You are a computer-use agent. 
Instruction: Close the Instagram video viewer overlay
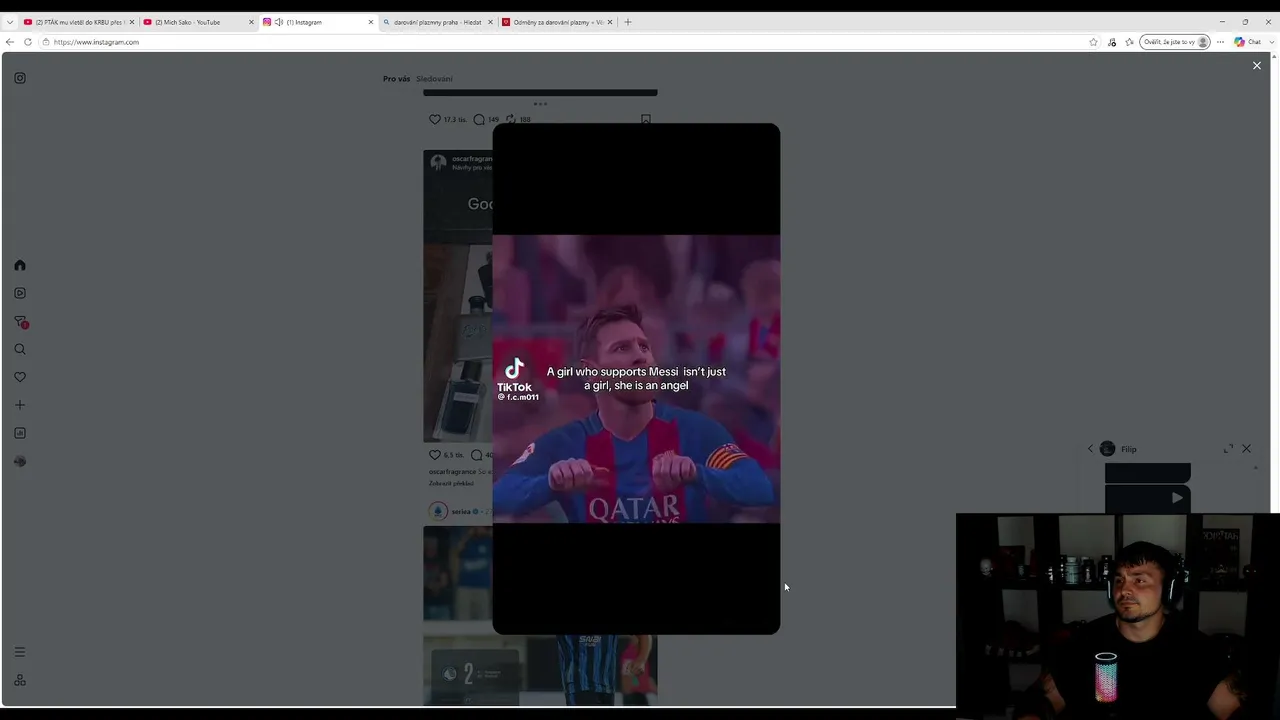click(x=1257, y=65)
